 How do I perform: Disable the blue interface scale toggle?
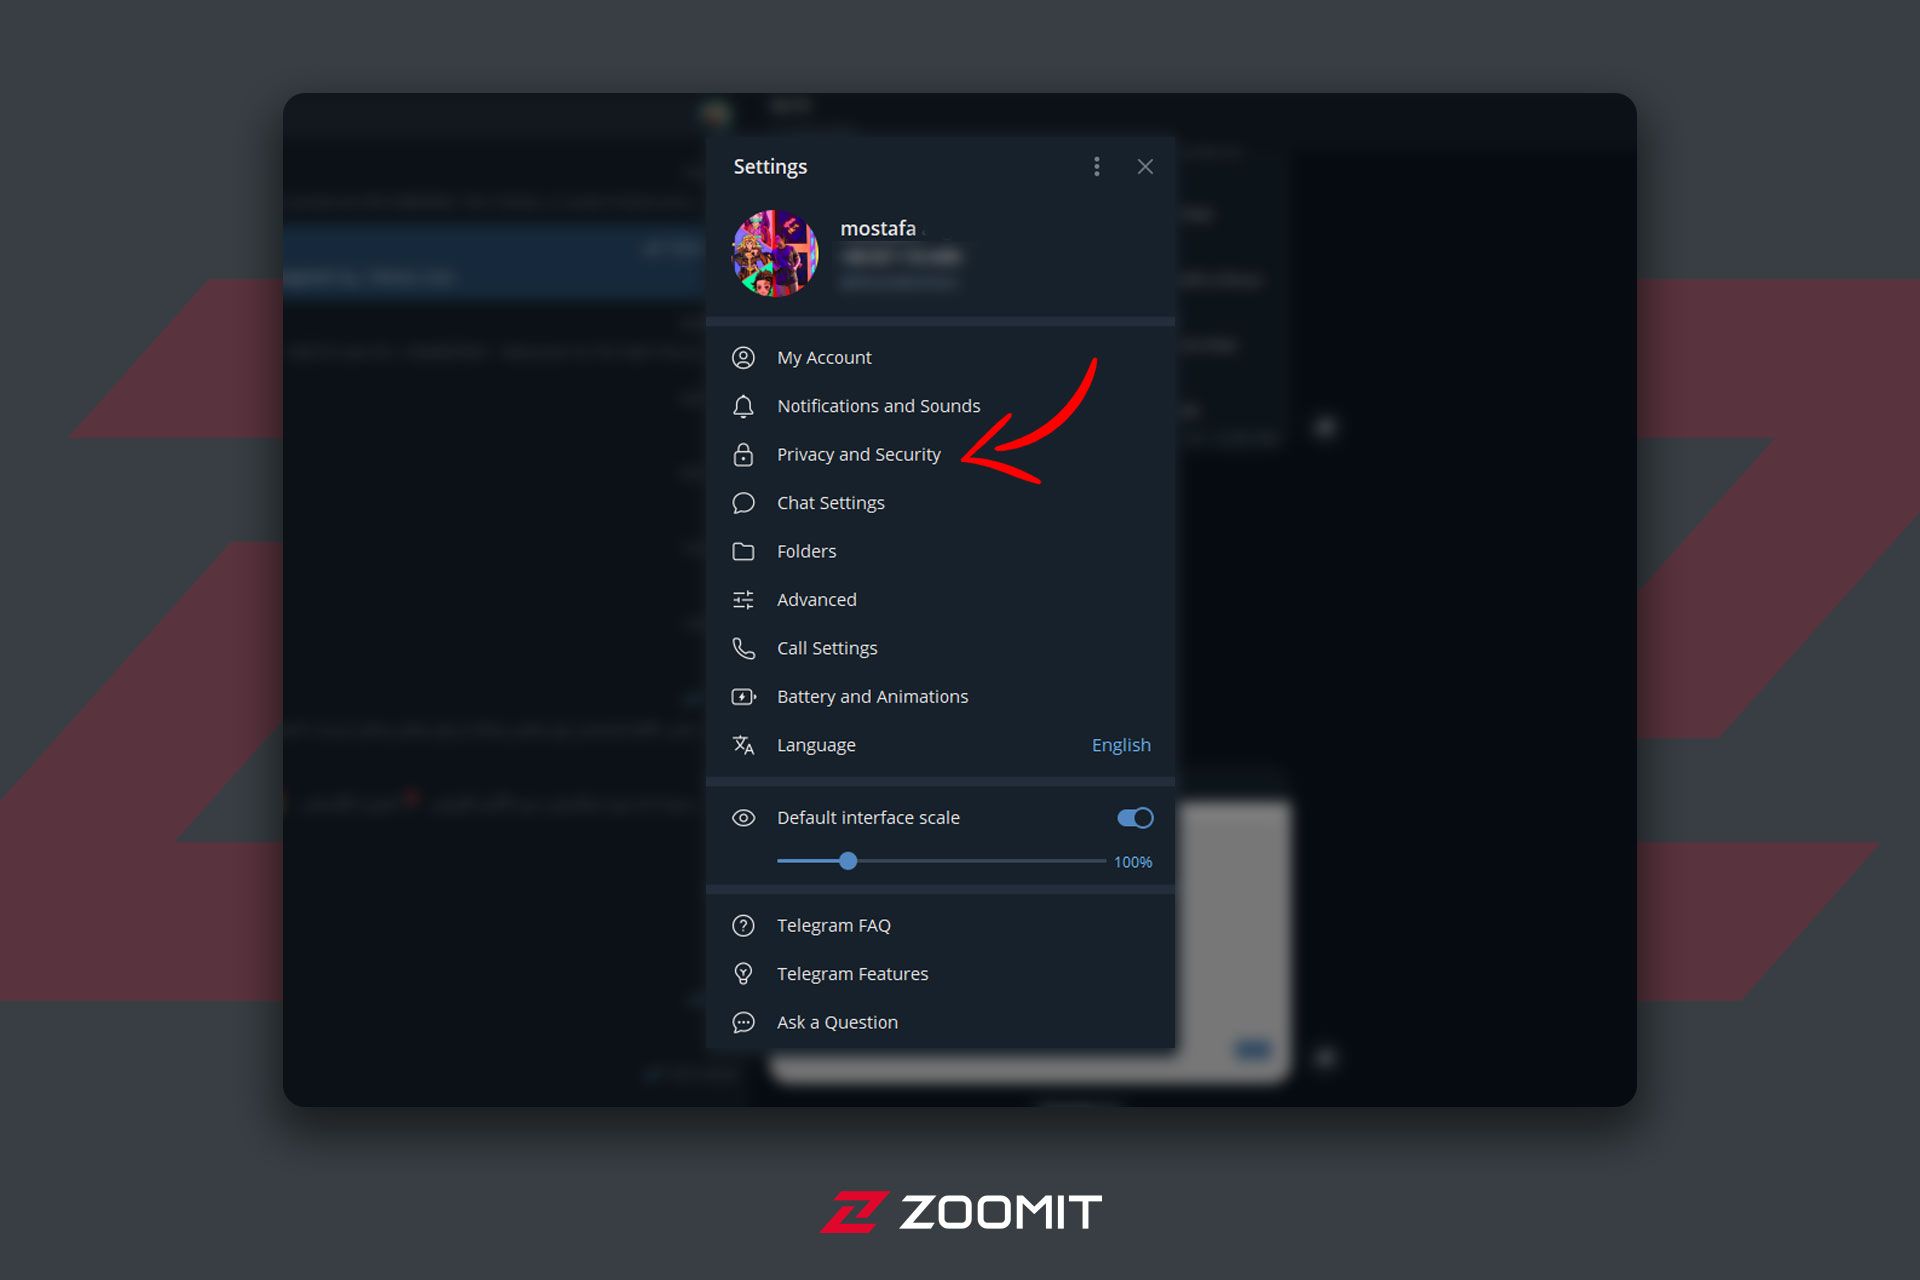click(1134, 817)
